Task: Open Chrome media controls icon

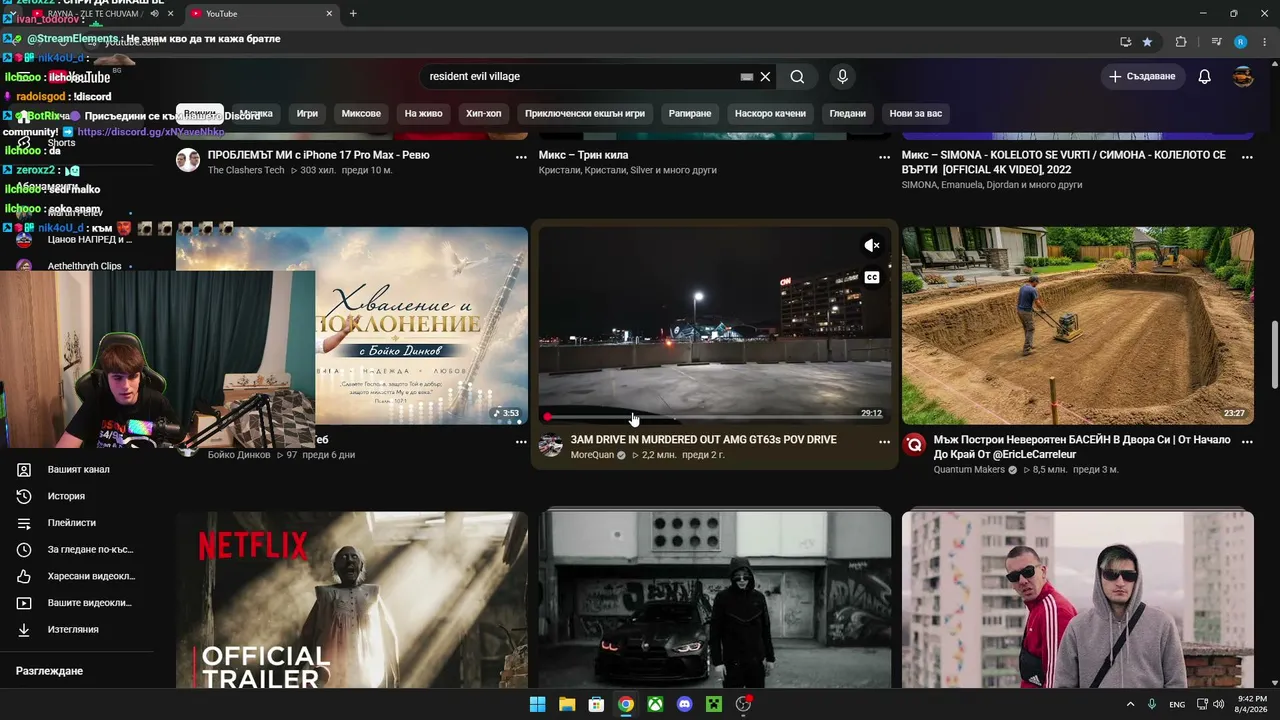Action: click(1216, 42)
